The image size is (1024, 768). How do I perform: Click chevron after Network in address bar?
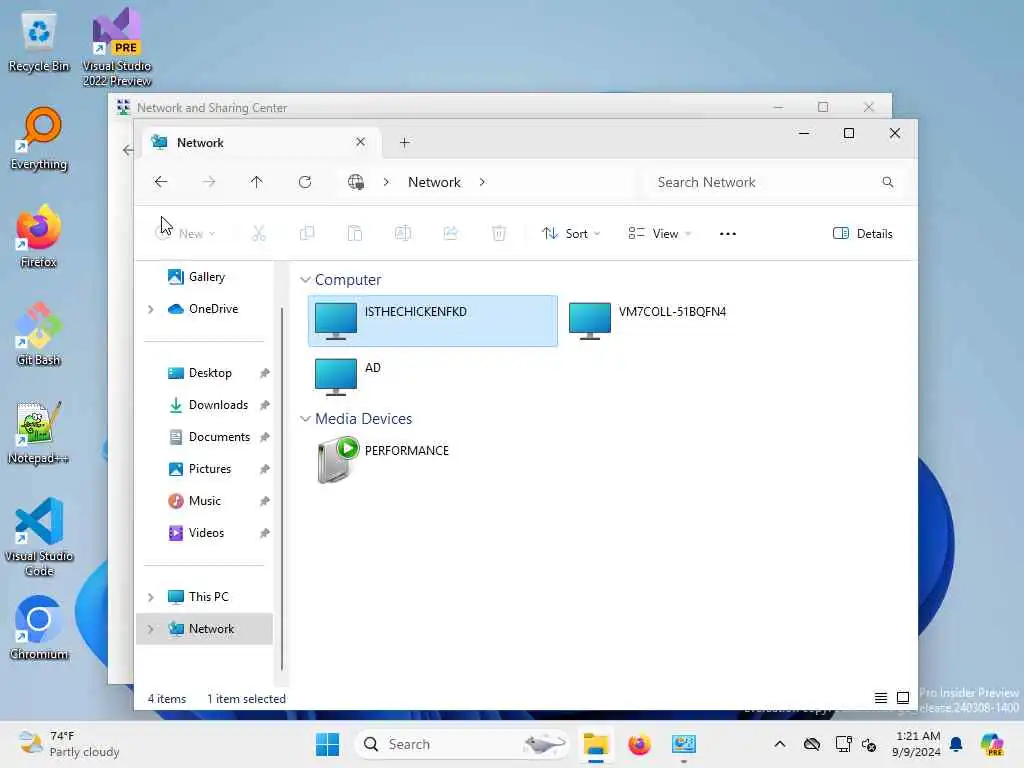click(483, 182)
